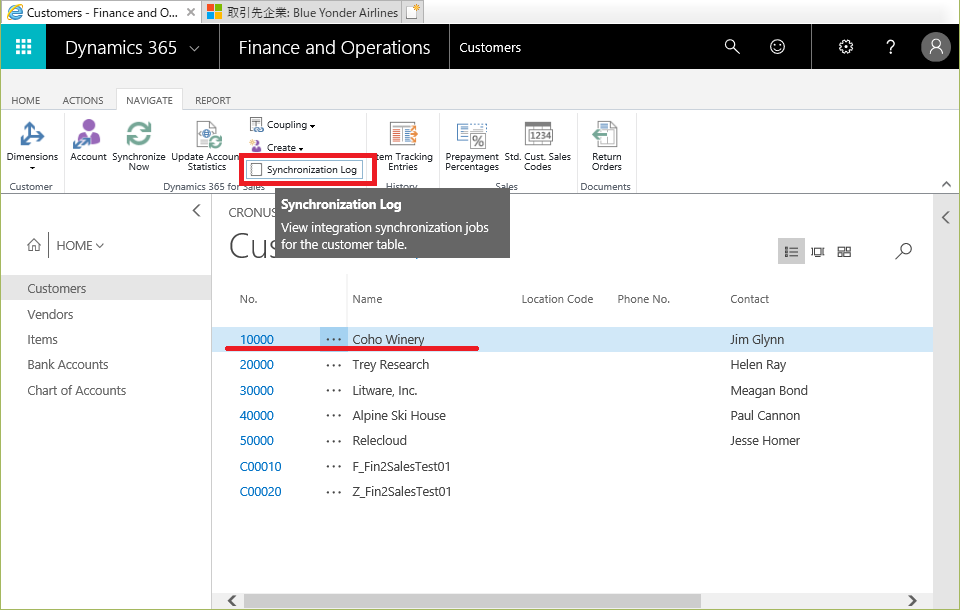Click the list search magnifier icon
Screen dimensions: 960x610
903,251
